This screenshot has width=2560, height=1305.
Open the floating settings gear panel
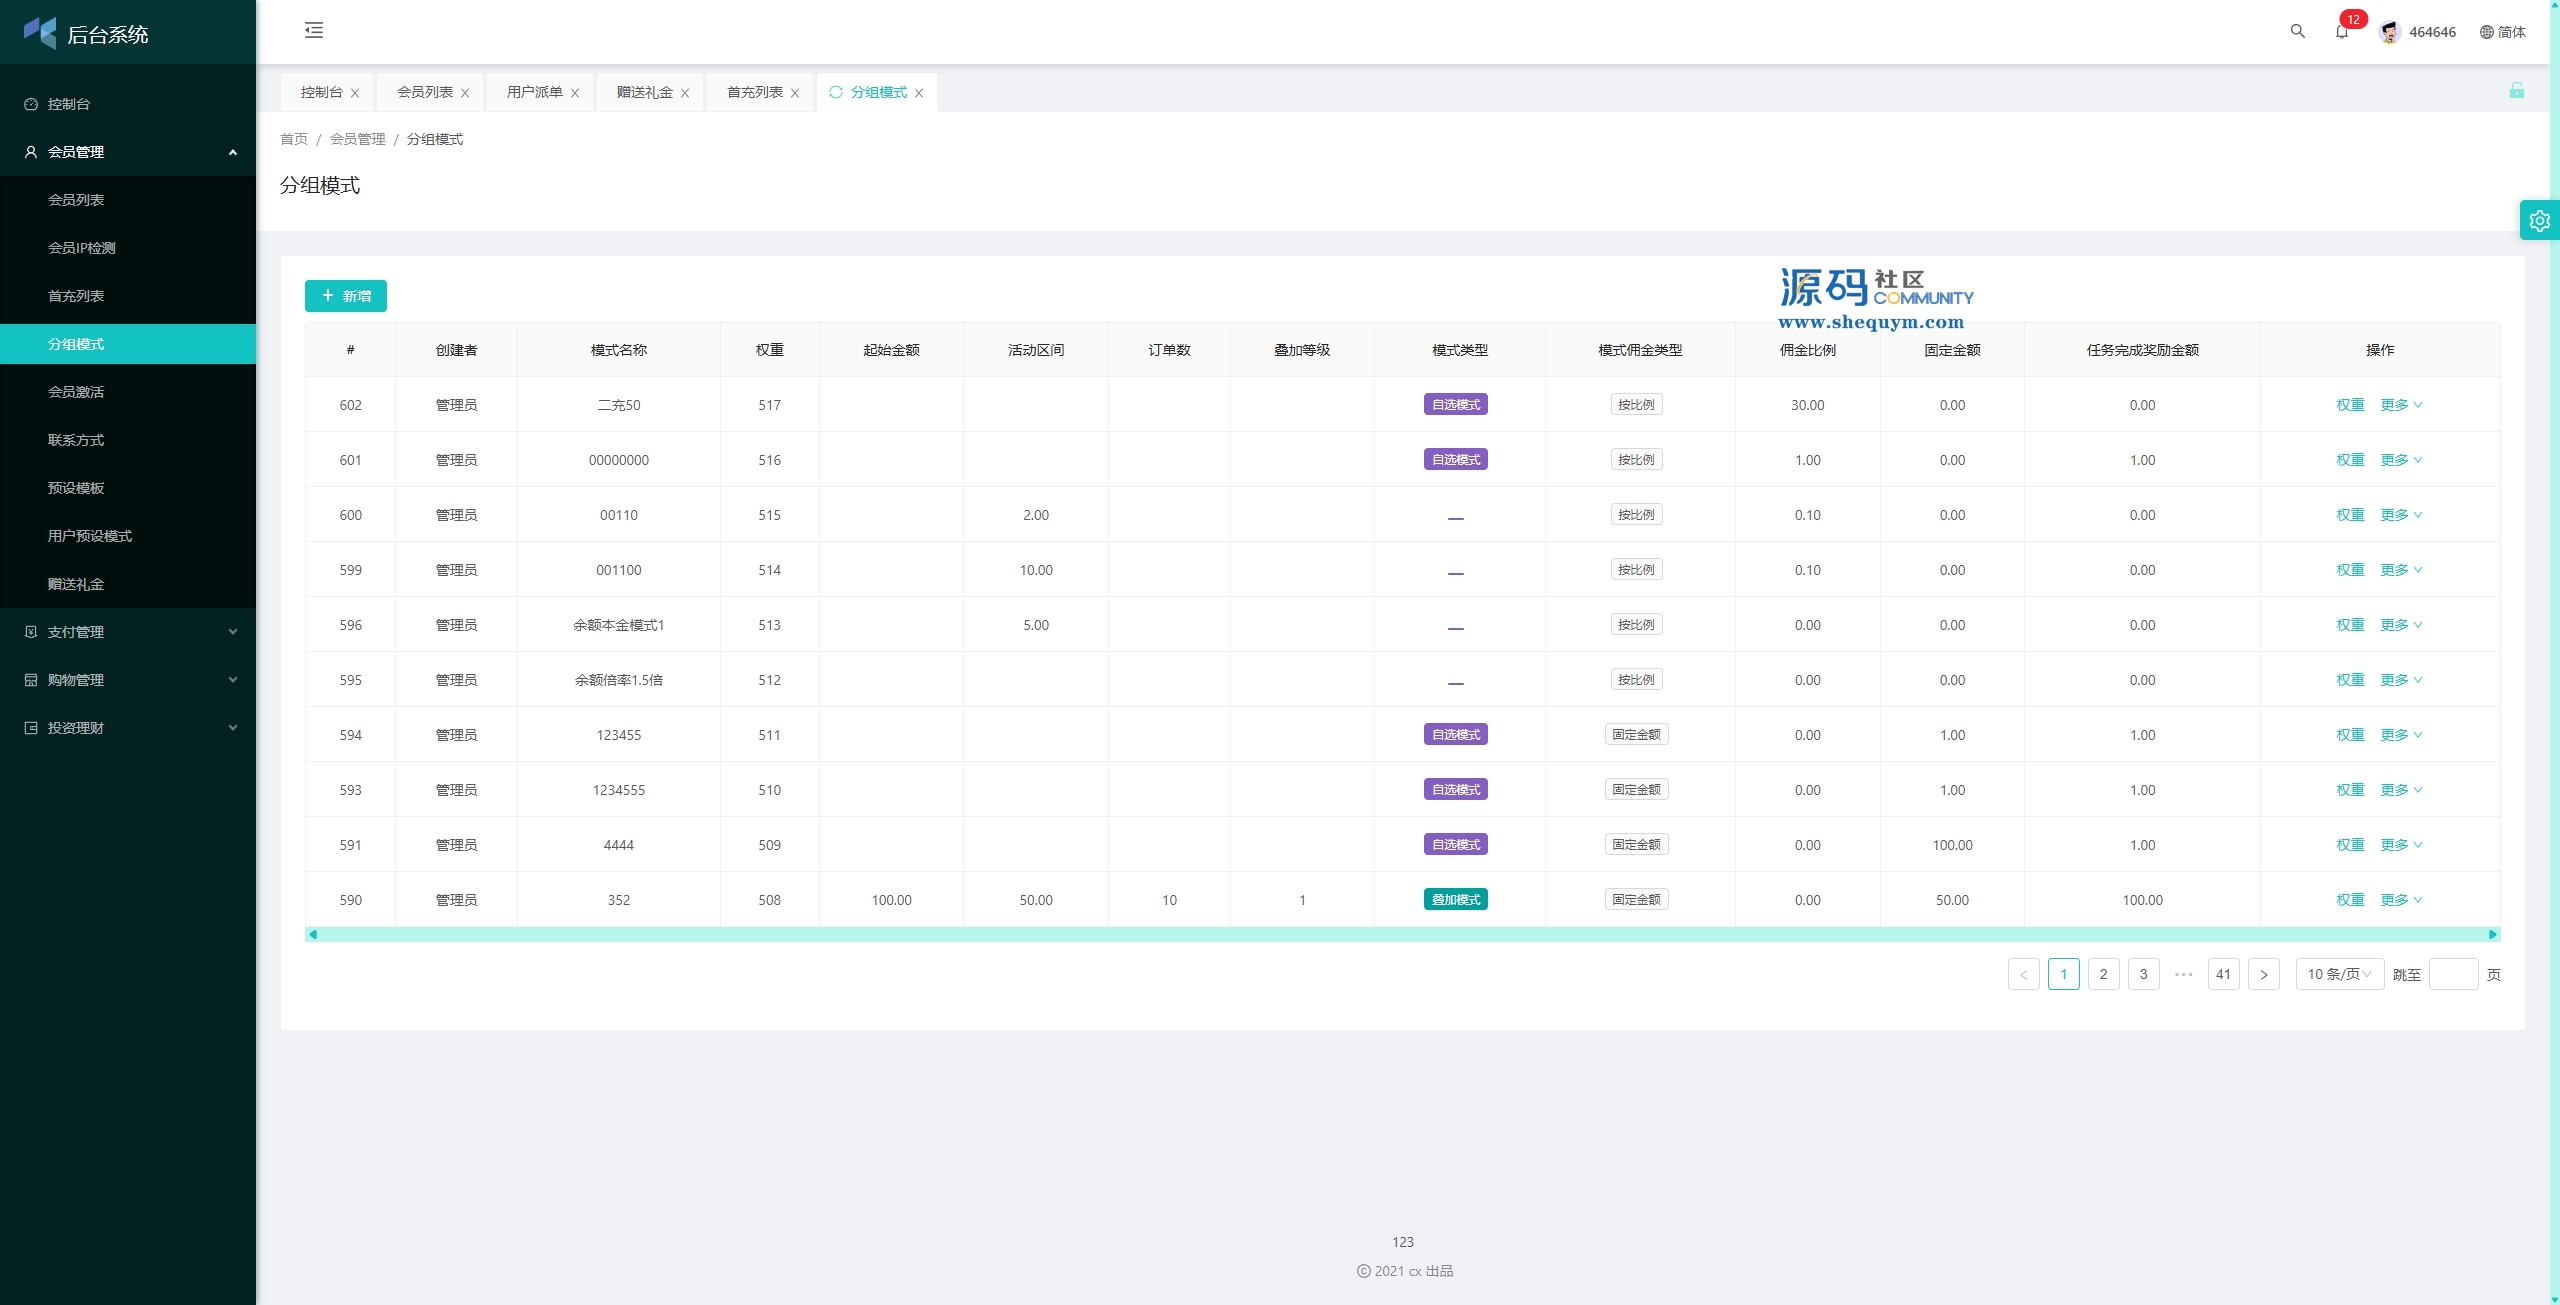click(2539, 221)
